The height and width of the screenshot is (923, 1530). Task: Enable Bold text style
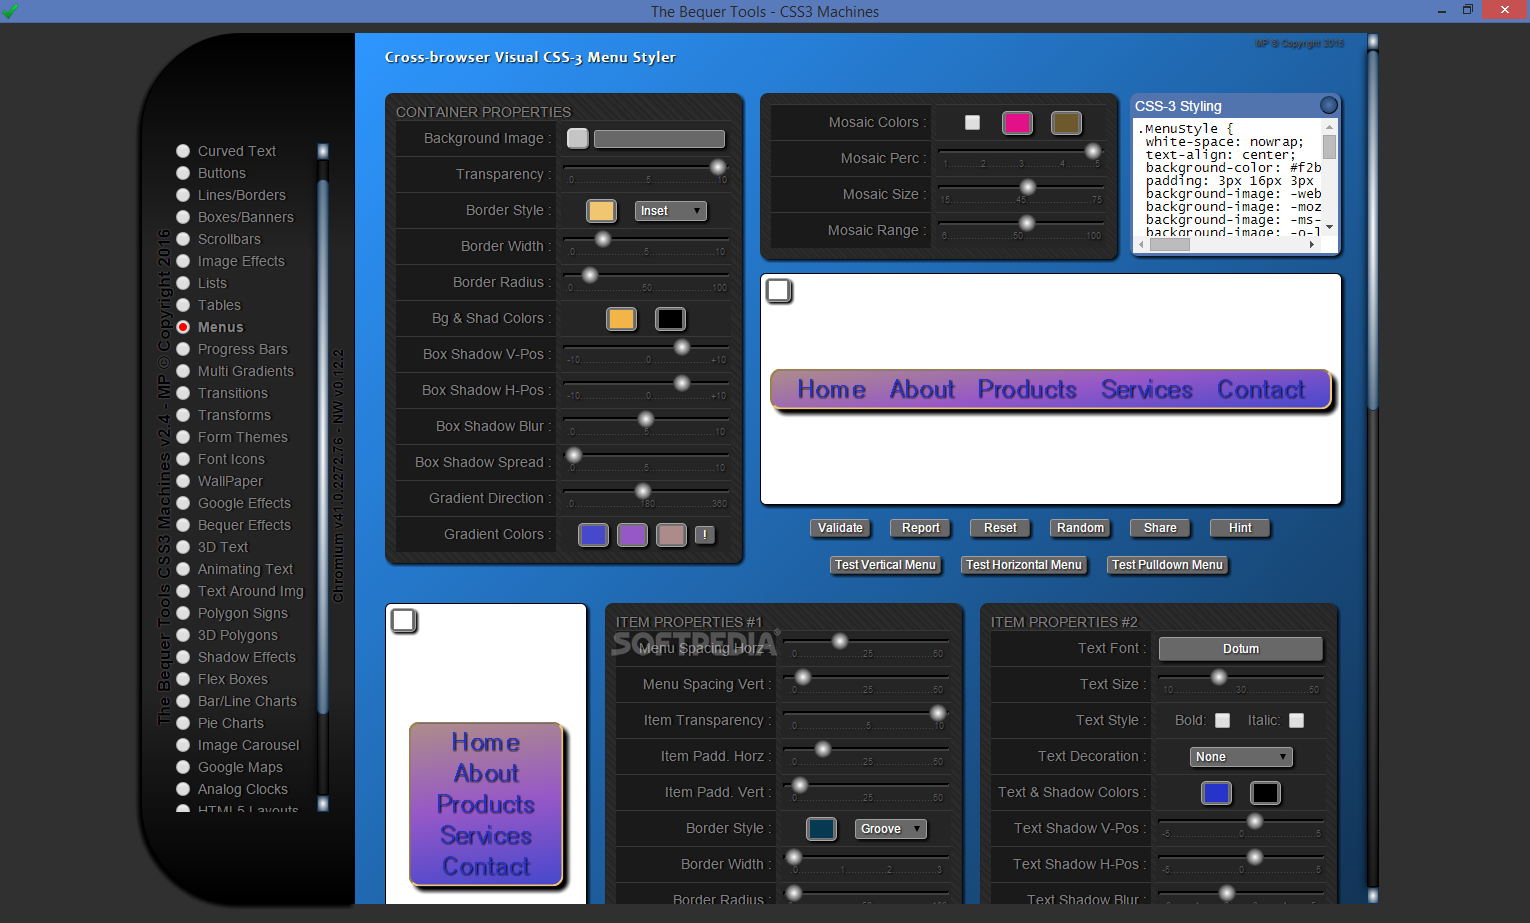tap(1222, 720)
